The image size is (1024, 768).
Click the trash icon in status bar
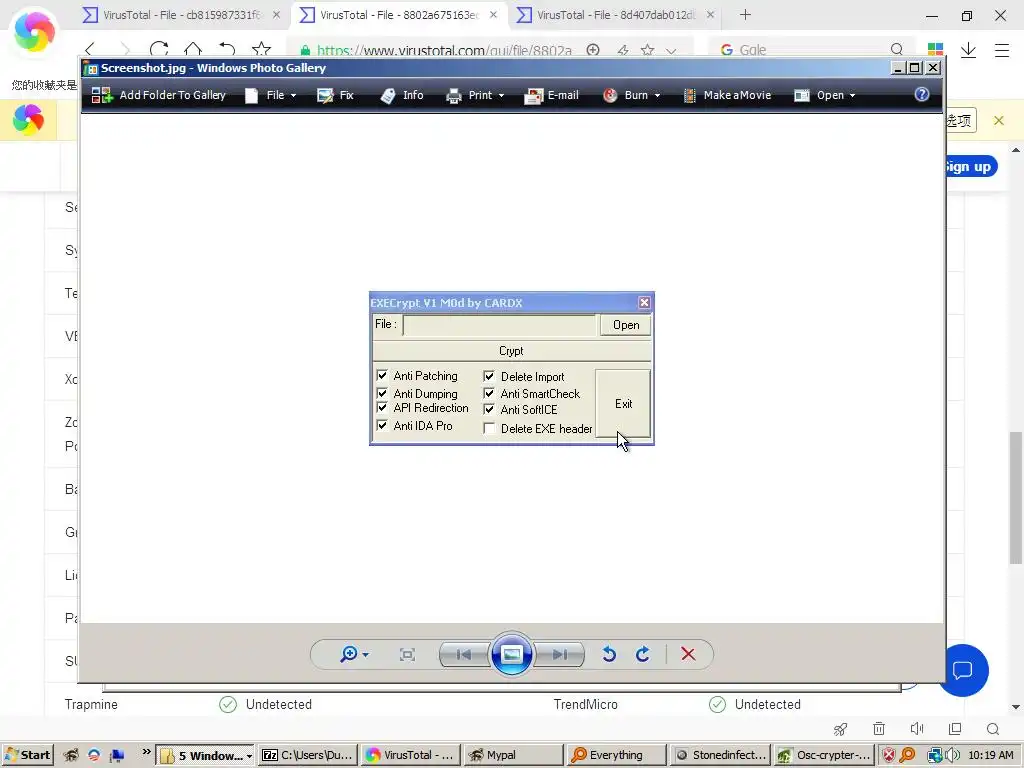tap(879, 728)
